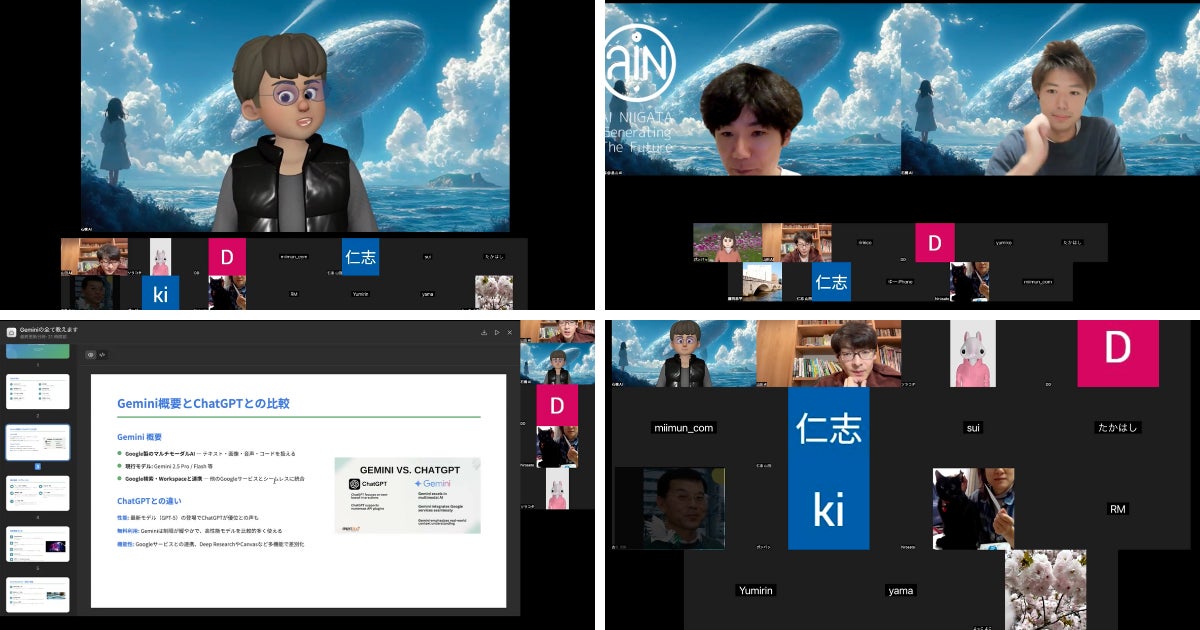Open slide 4 thumbnail in sidebar

(x=38, y=493)
